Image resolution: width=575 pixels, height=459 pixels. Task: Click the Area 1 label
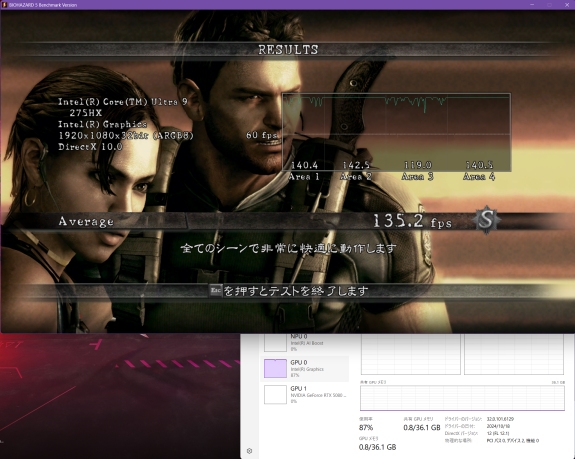[x=304, y=177]
